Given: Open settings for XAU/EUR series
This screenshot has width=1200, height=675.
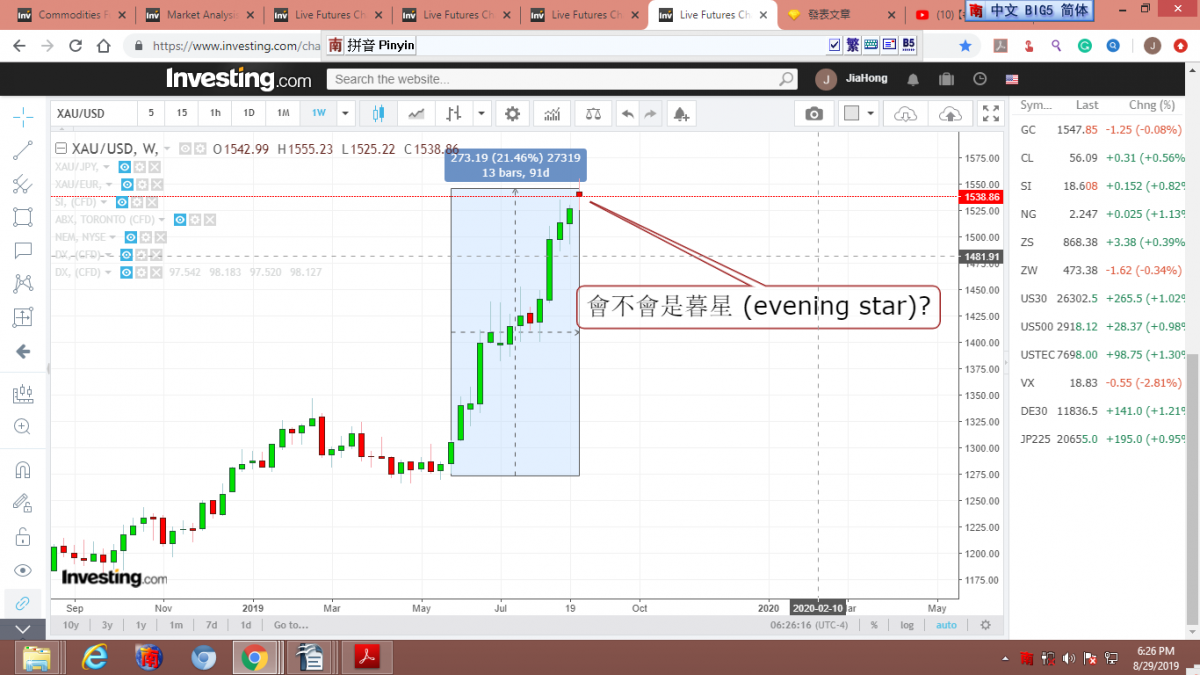Looking at the screenshot, I should [x=141, y=184].
